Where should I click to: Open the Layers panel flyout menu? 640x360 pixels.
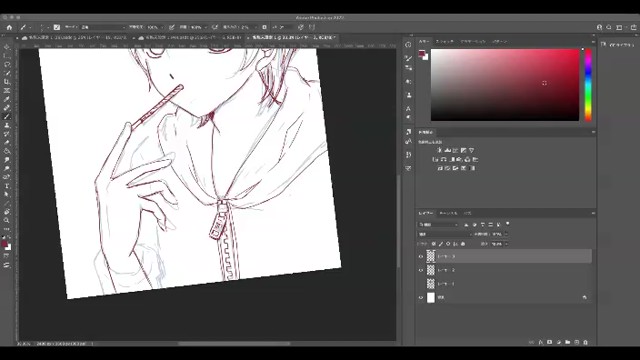(593, 213)
